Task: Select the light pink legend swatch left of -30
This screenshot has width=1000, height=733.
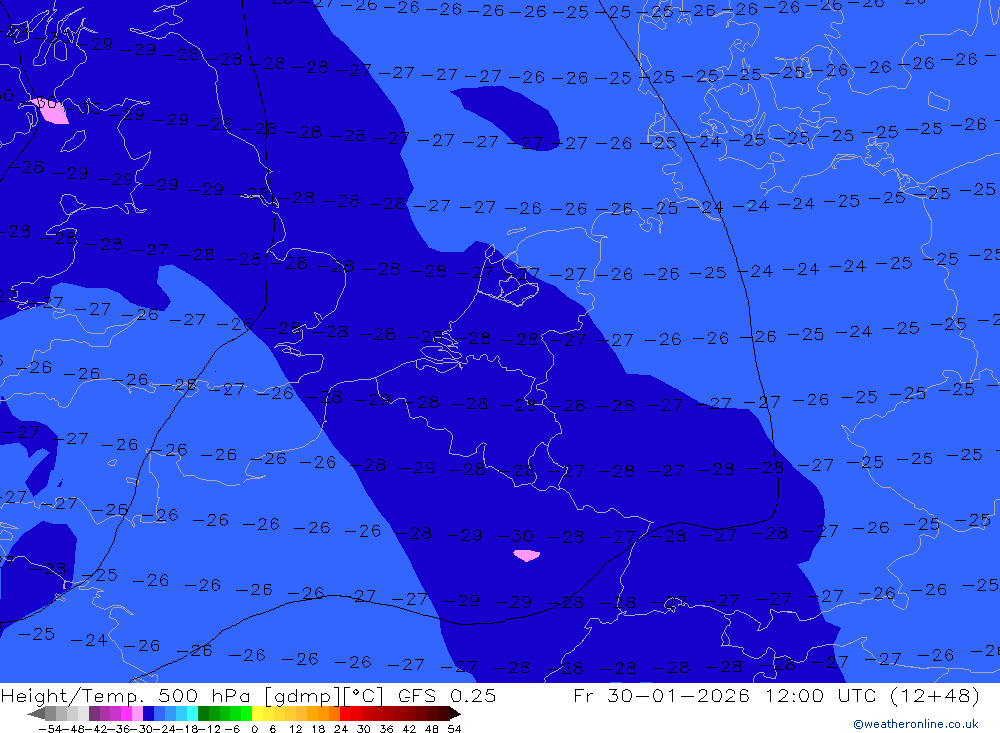Action: tap(137, 714)
